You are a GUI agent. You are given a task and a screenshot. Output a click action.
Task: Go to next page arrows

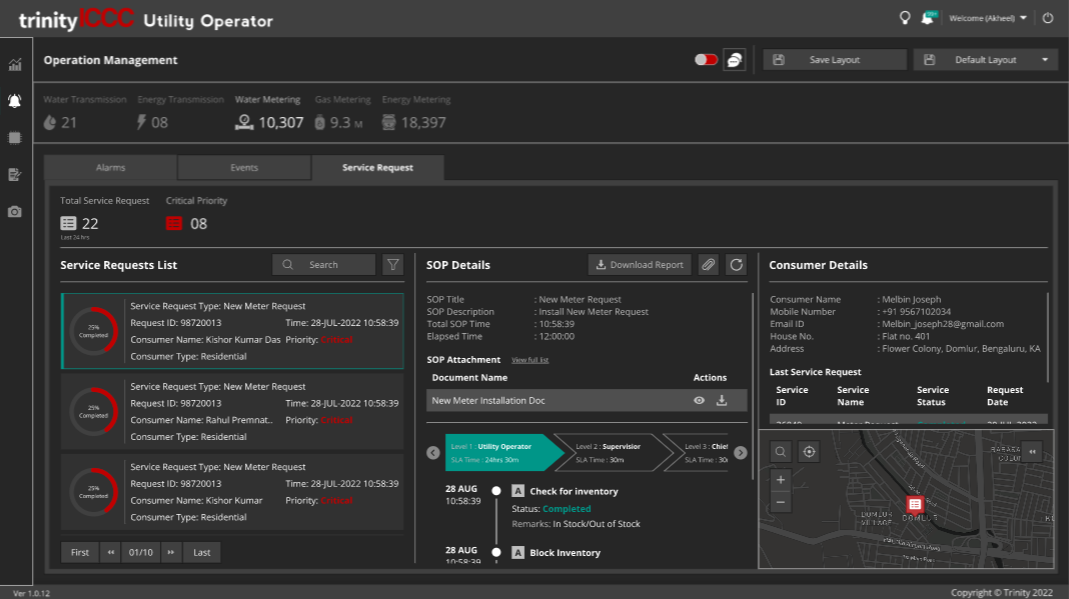(x=171, y=552)
